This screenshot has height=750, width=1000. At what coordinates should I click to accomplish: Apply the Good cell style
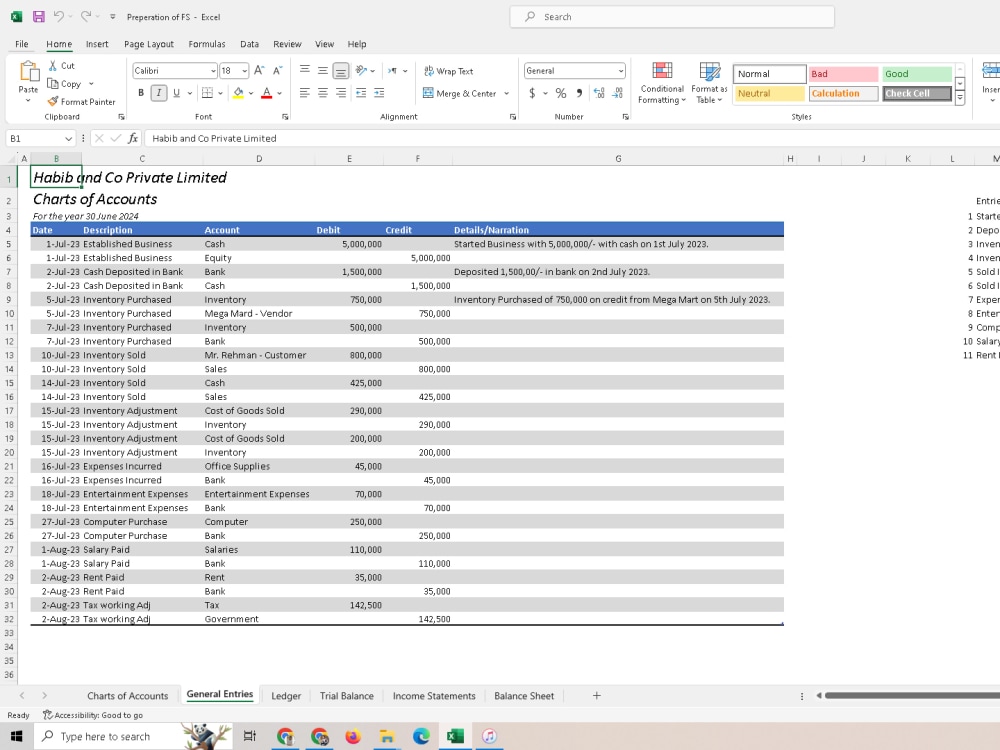(917, 74)
